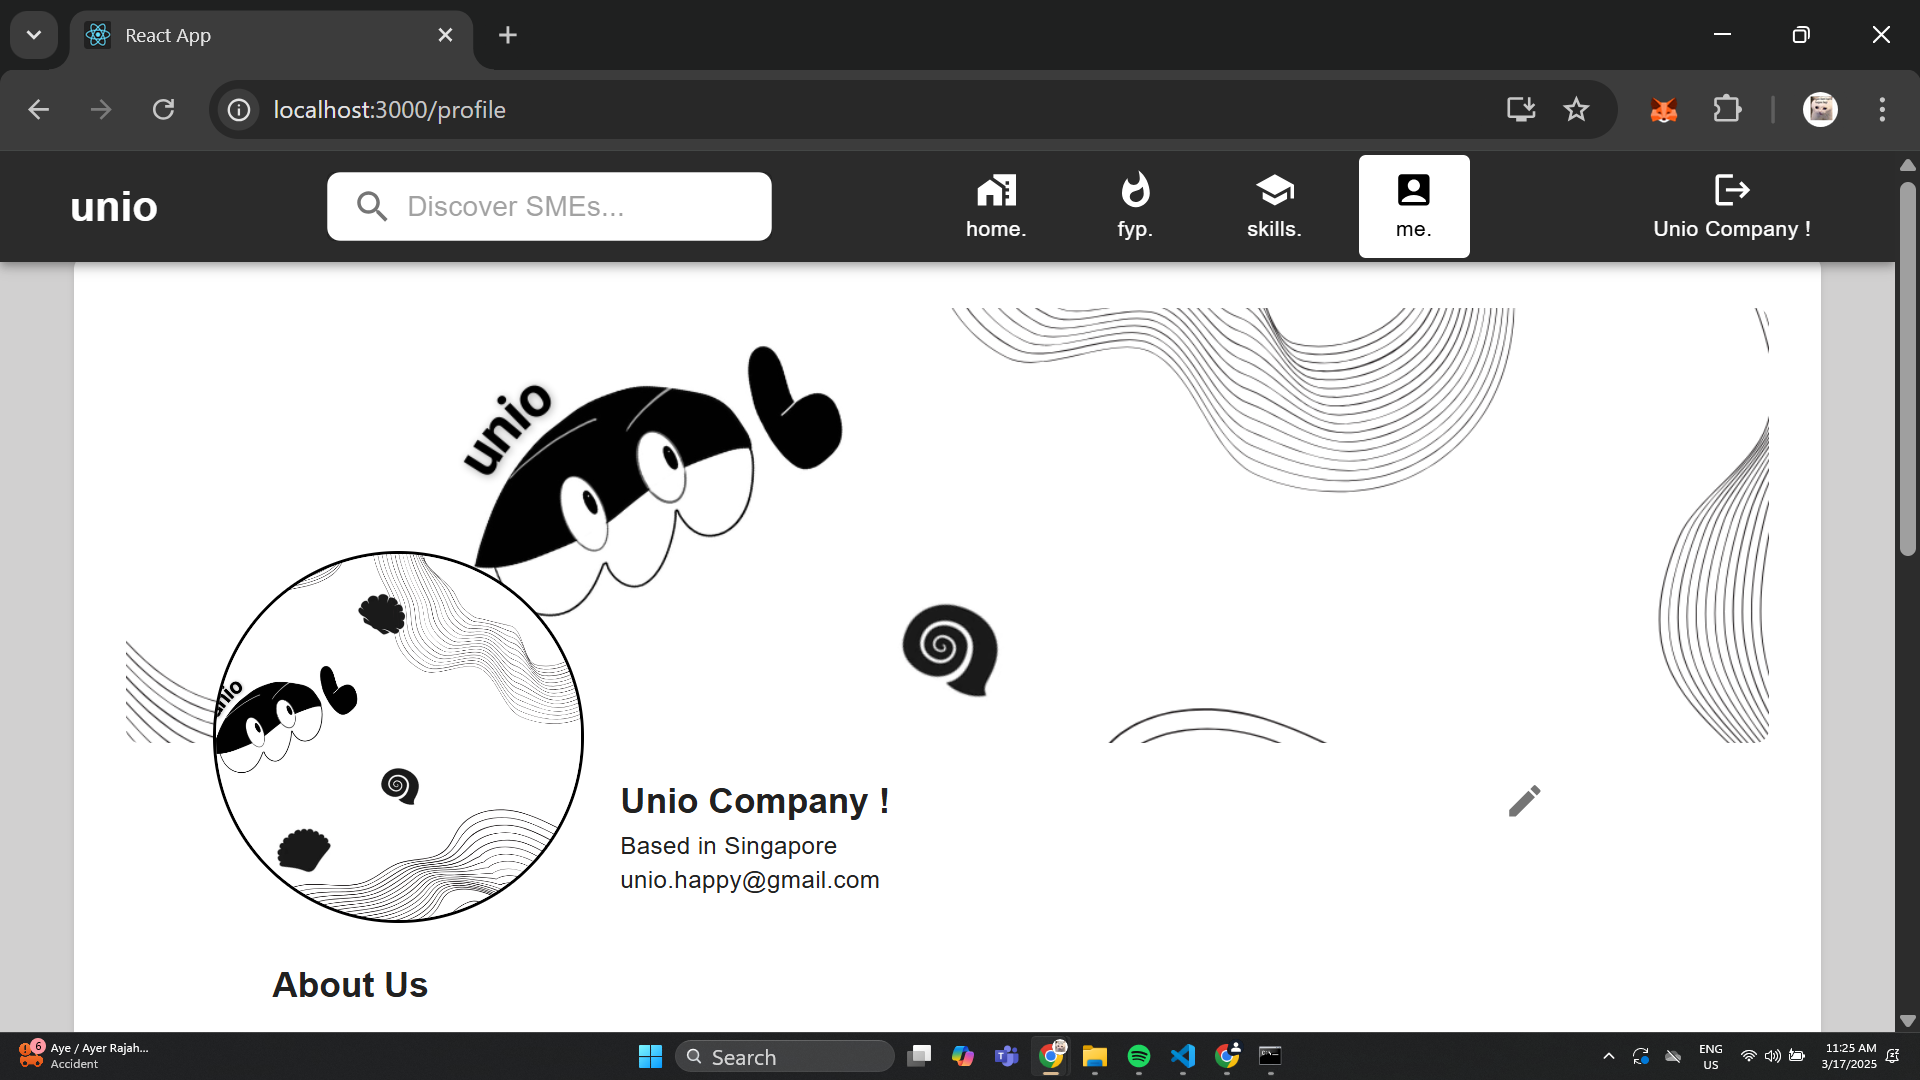Go to the fyp flame icon
1920x1080 pixels.
pos(1135,190)
